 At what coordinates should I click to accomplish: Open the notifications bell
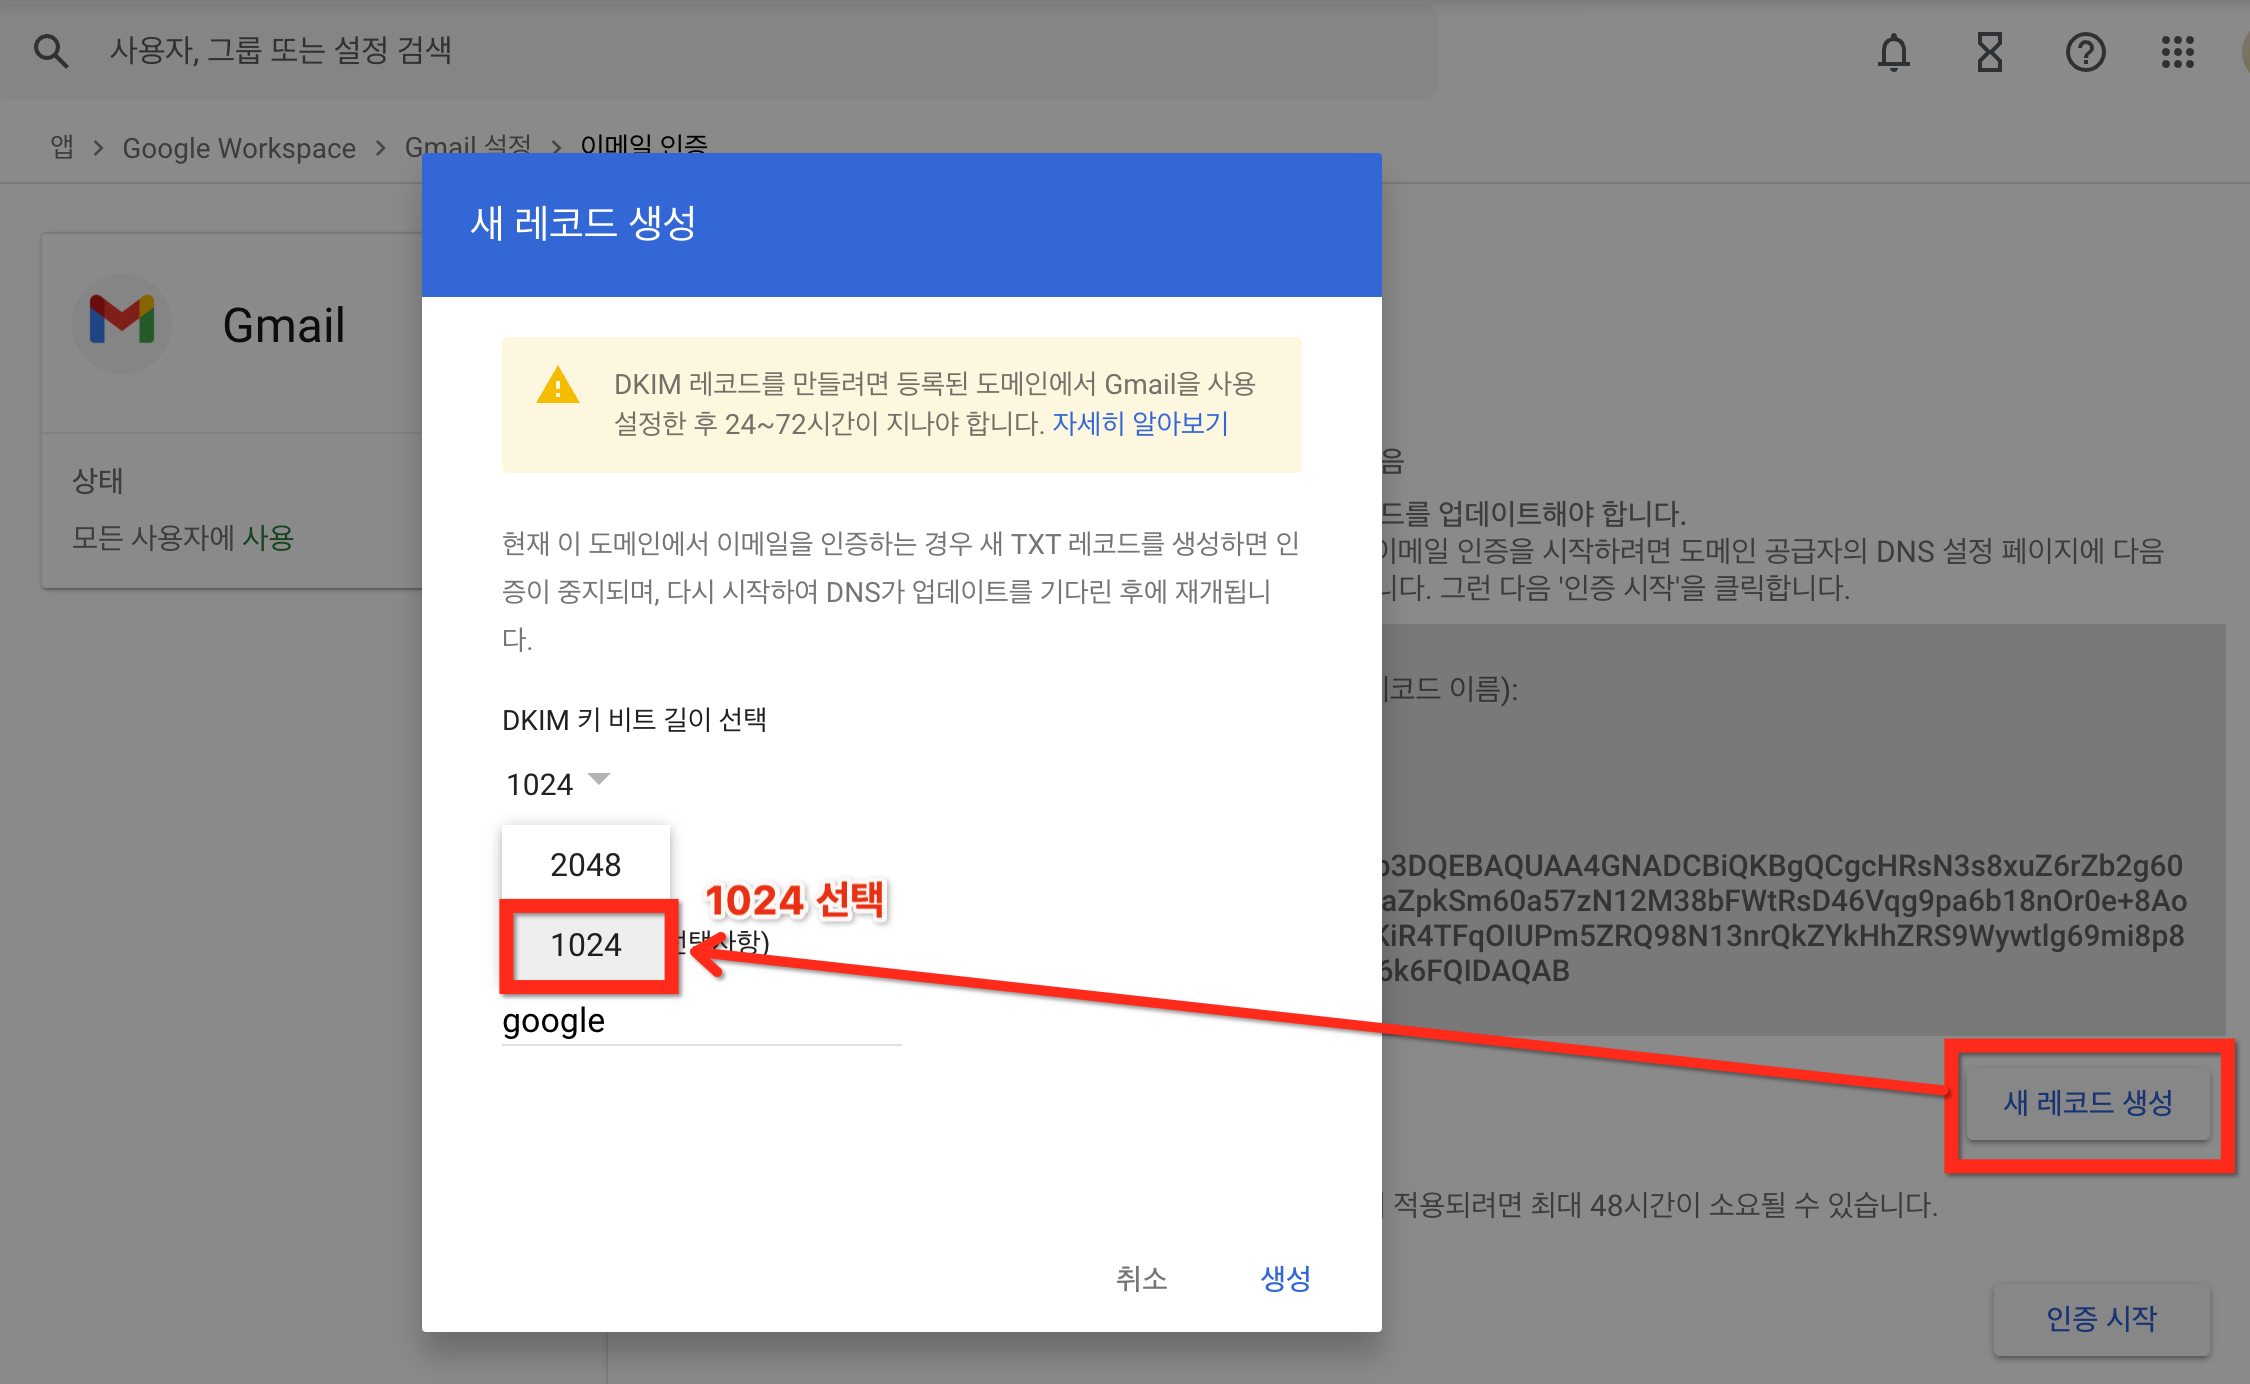coord(1893,52)
